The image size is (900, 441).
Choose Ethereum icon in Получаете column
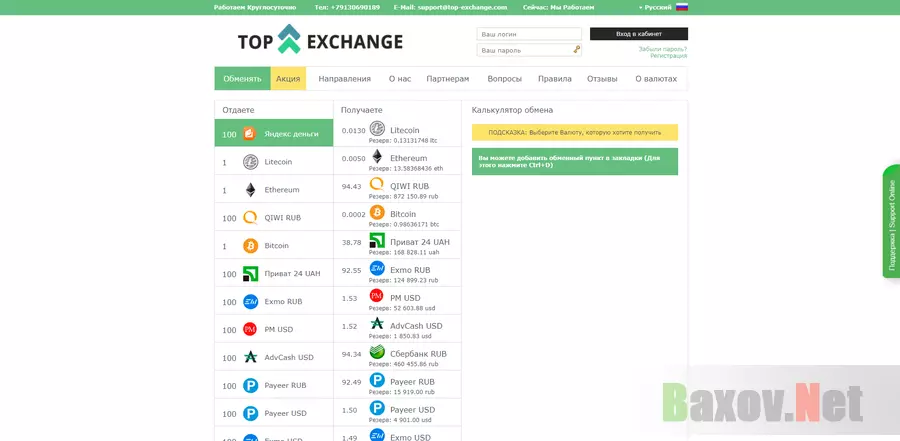click(377, 156)
